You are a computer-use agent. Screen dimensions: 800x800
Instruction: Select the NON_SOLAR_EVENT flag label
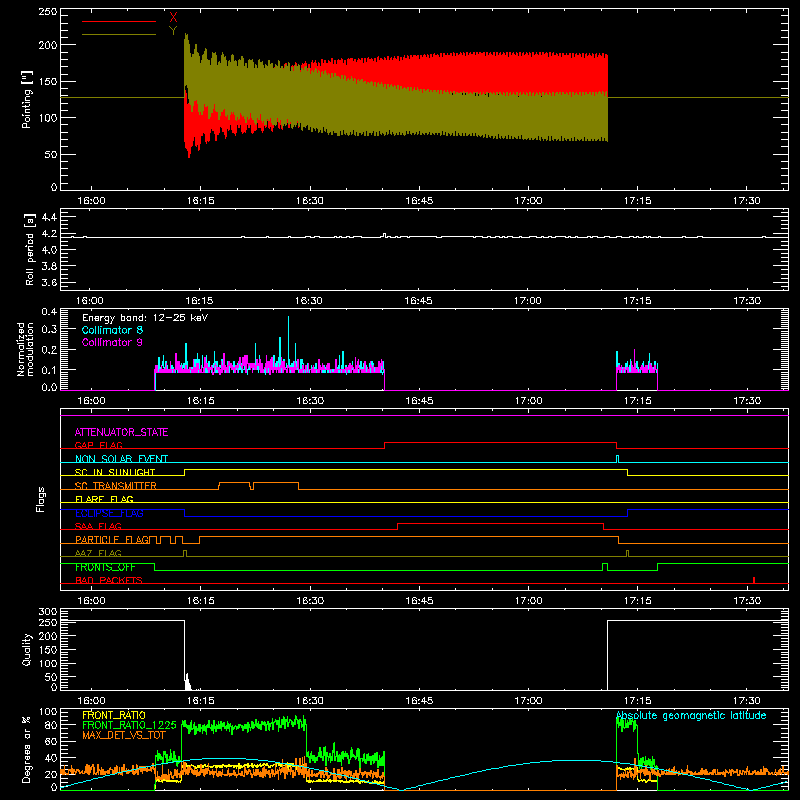click(121, 459)
